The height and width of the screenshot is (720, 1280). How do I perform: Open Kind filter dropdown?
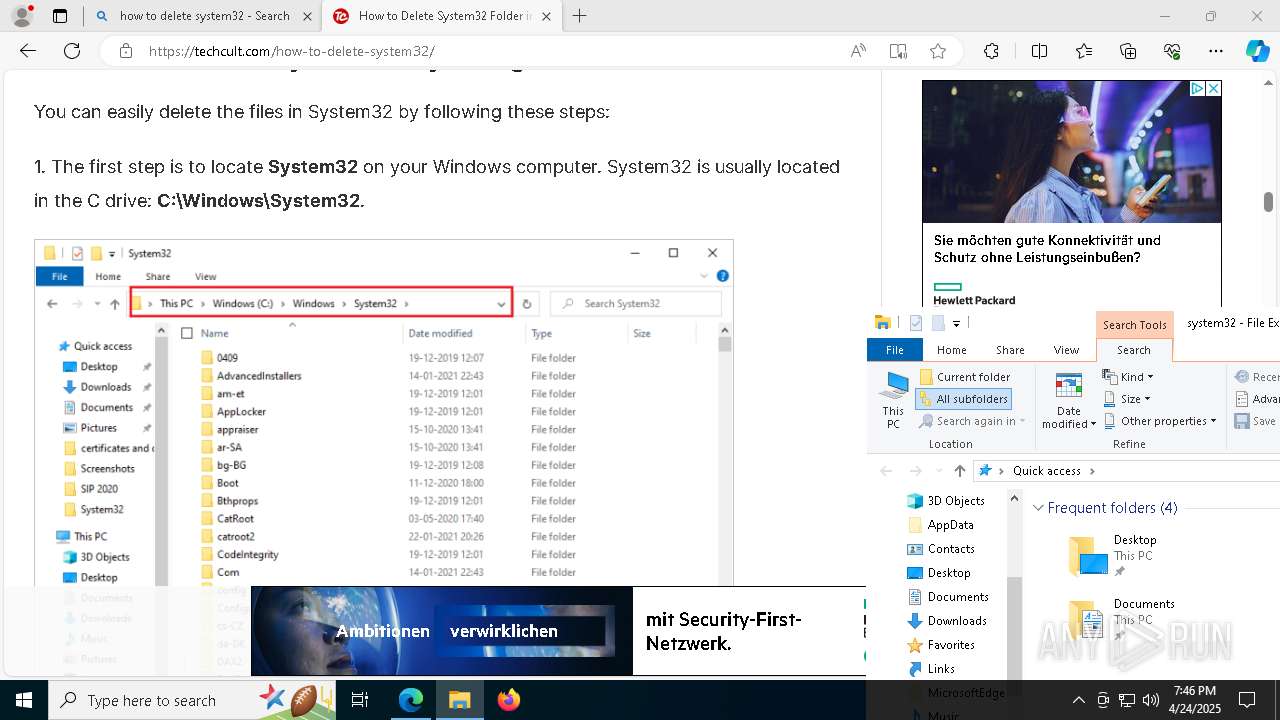[1128, 377]
